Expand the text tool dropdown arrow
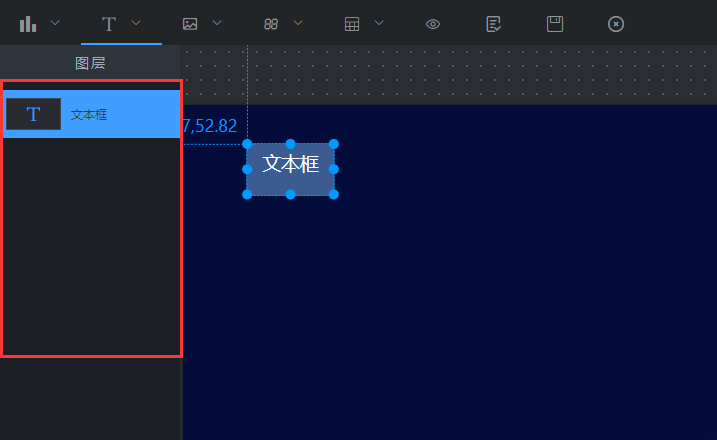The image size is (717, 440). (x=136, y=22)
